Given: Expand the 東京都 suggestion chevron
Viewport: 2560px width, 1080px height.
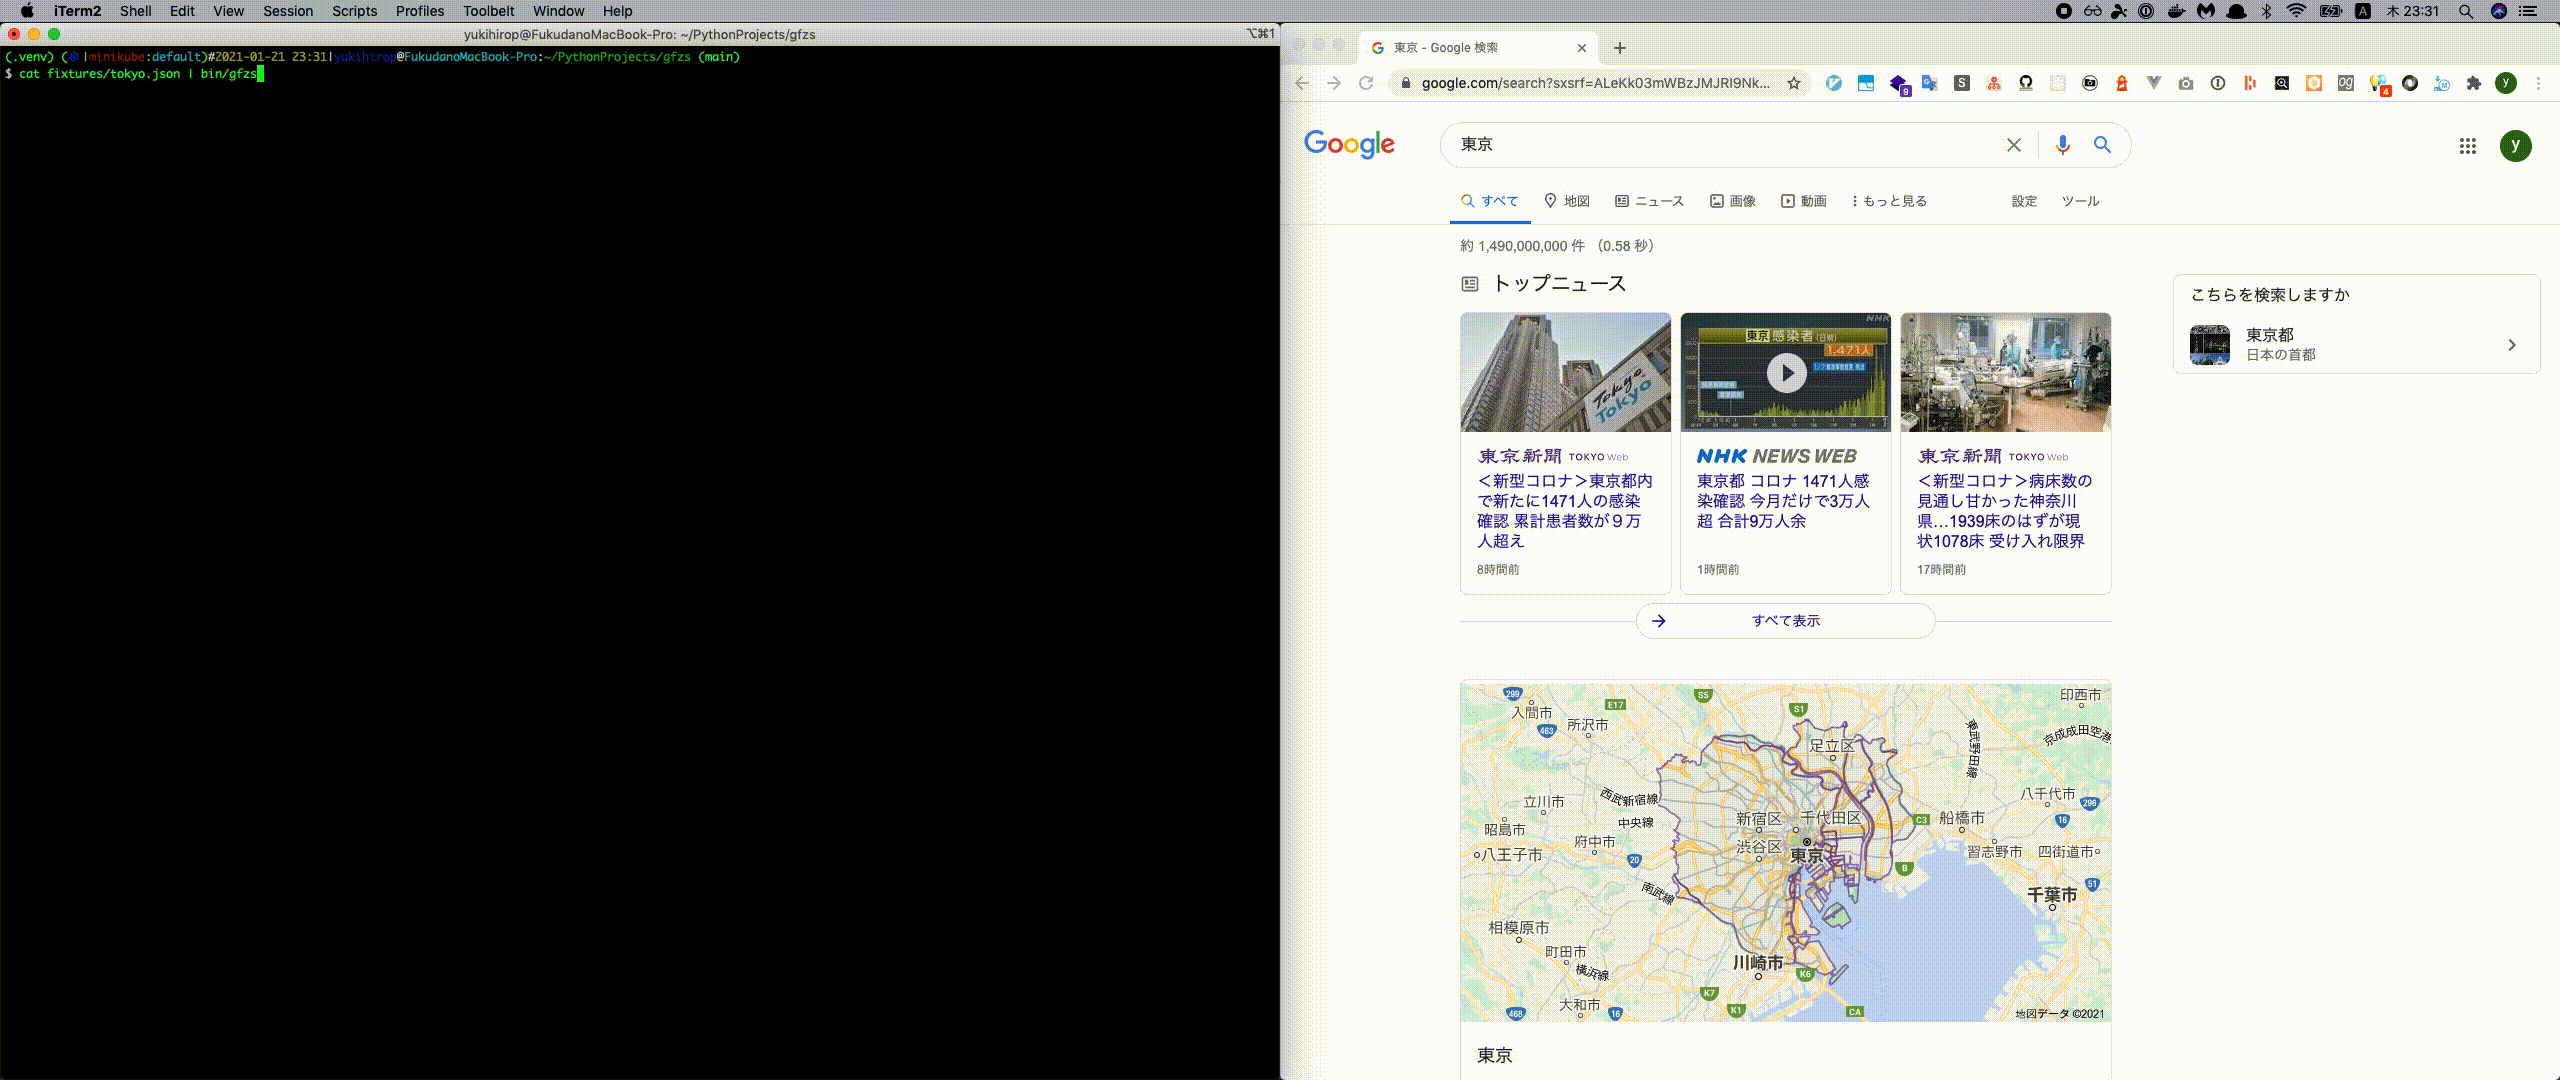Looking at the screenshot, I should point(2511,345).
